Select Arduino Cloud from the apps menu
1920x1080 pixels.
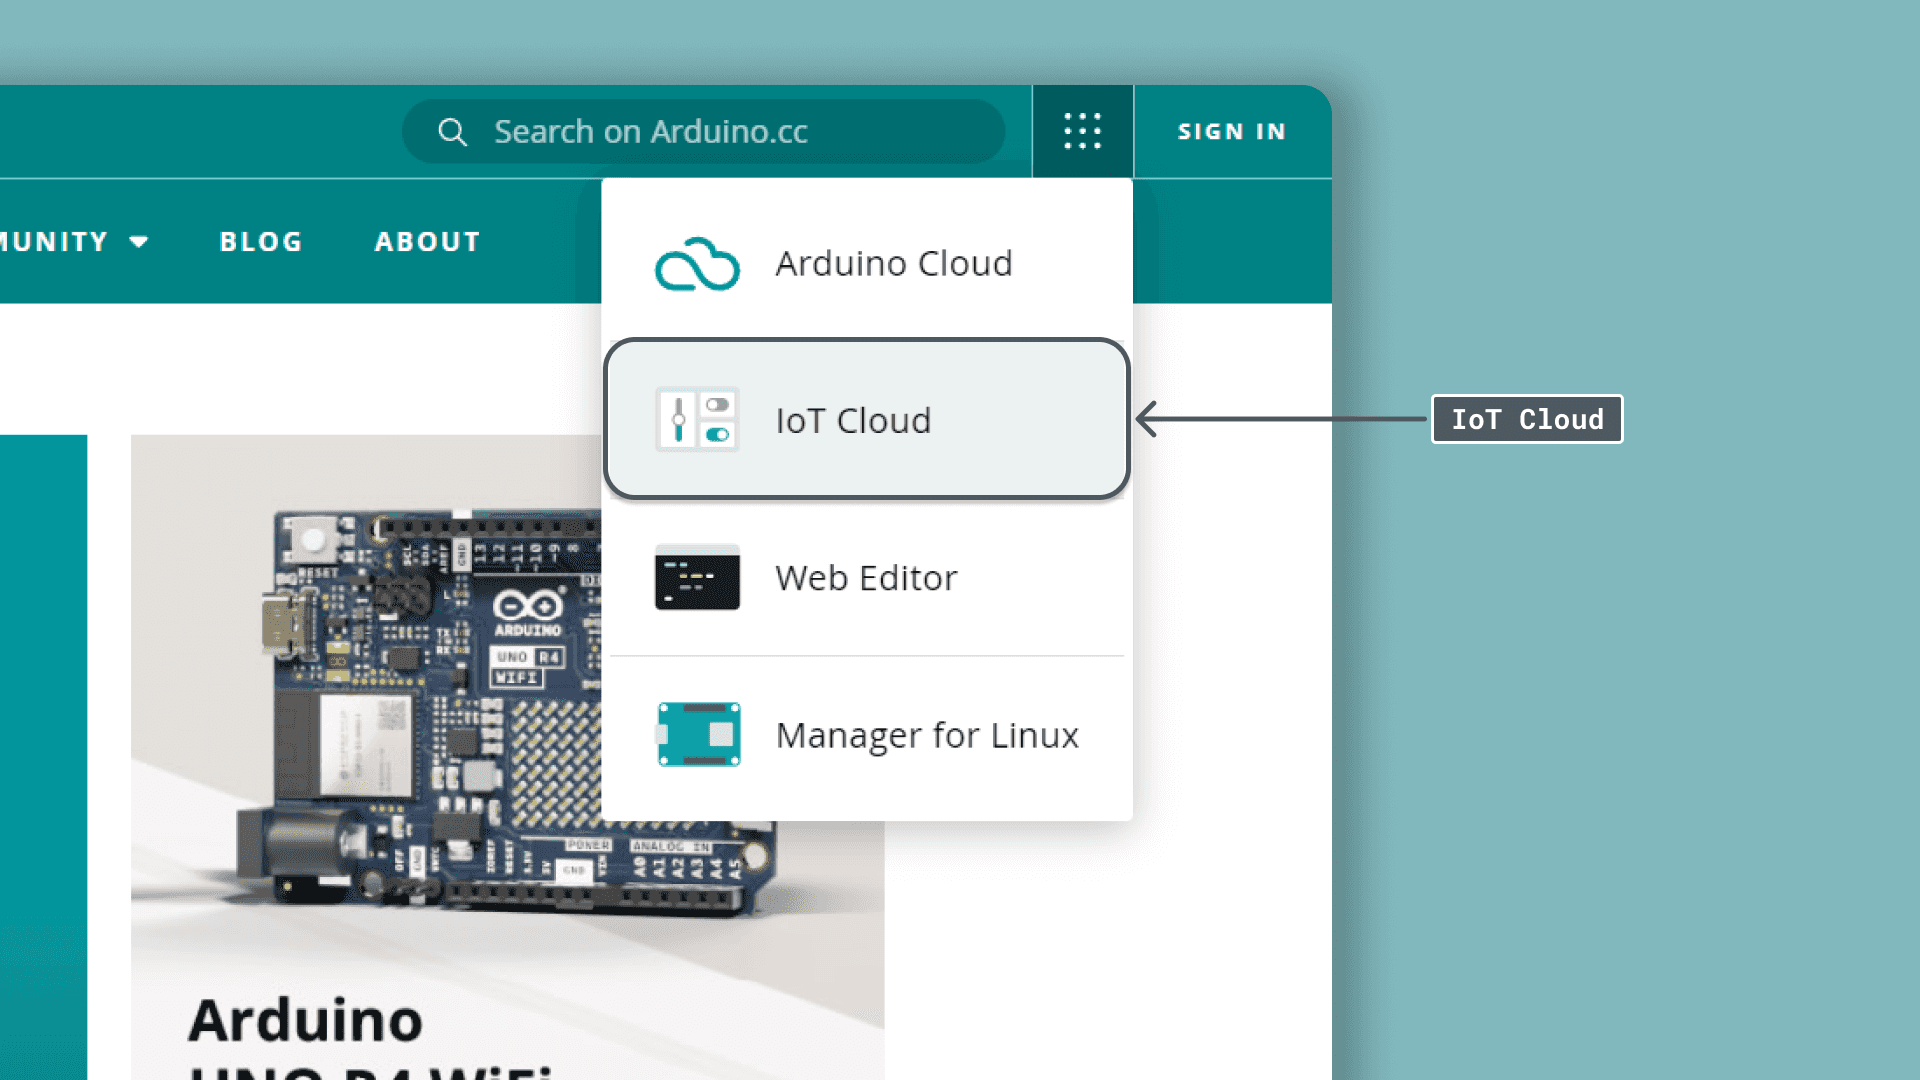[893, 264]
